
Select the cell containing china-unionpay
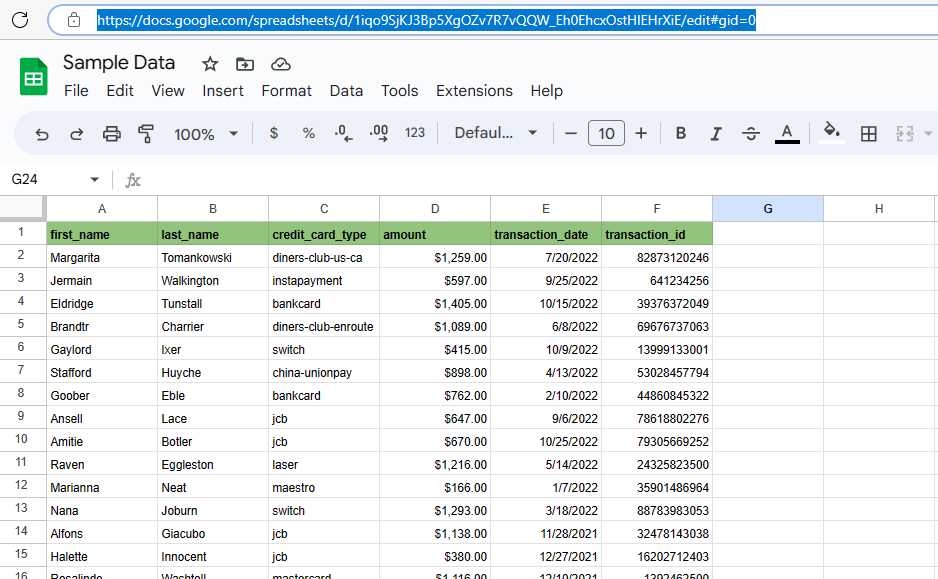pyautogui.click(x=324, y=373)
